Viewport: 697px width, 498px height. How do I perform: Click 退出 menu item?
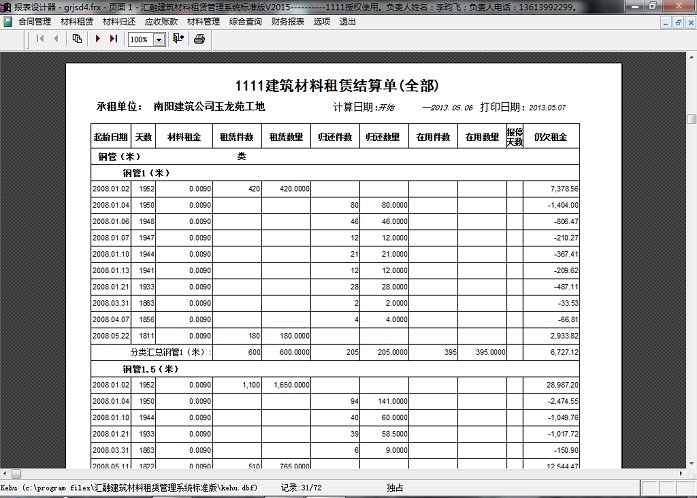point(348,21)
